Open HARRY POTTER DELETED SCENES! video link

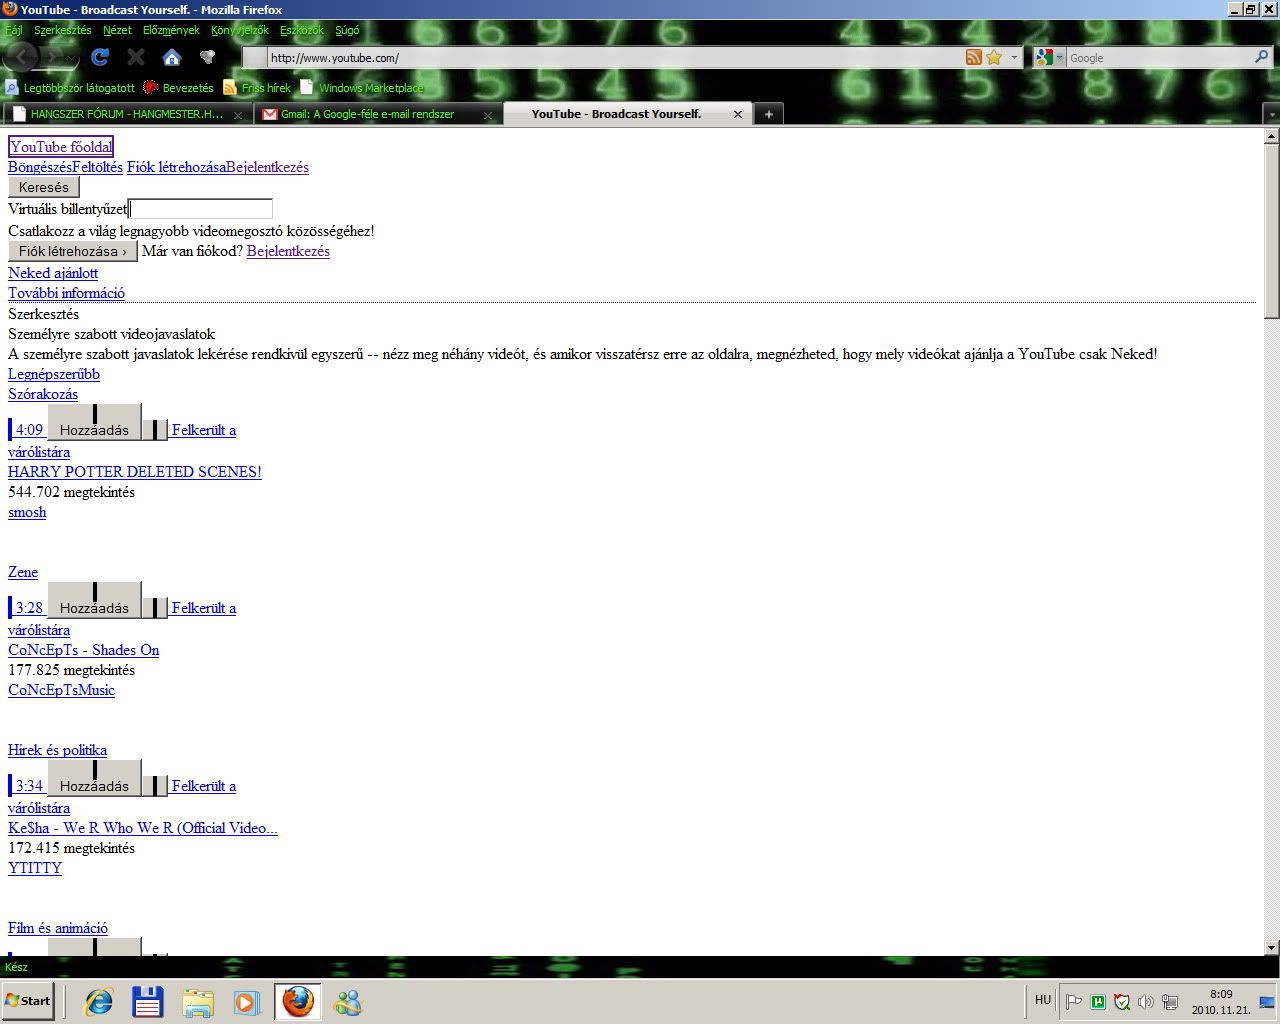(135, 472)
